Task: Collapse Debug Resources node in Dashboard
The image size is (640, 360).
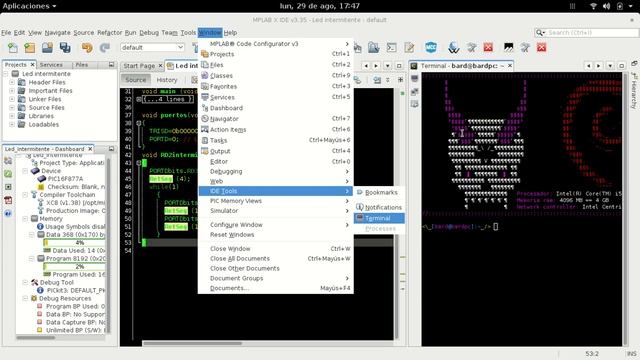Action: click(25, 298)
